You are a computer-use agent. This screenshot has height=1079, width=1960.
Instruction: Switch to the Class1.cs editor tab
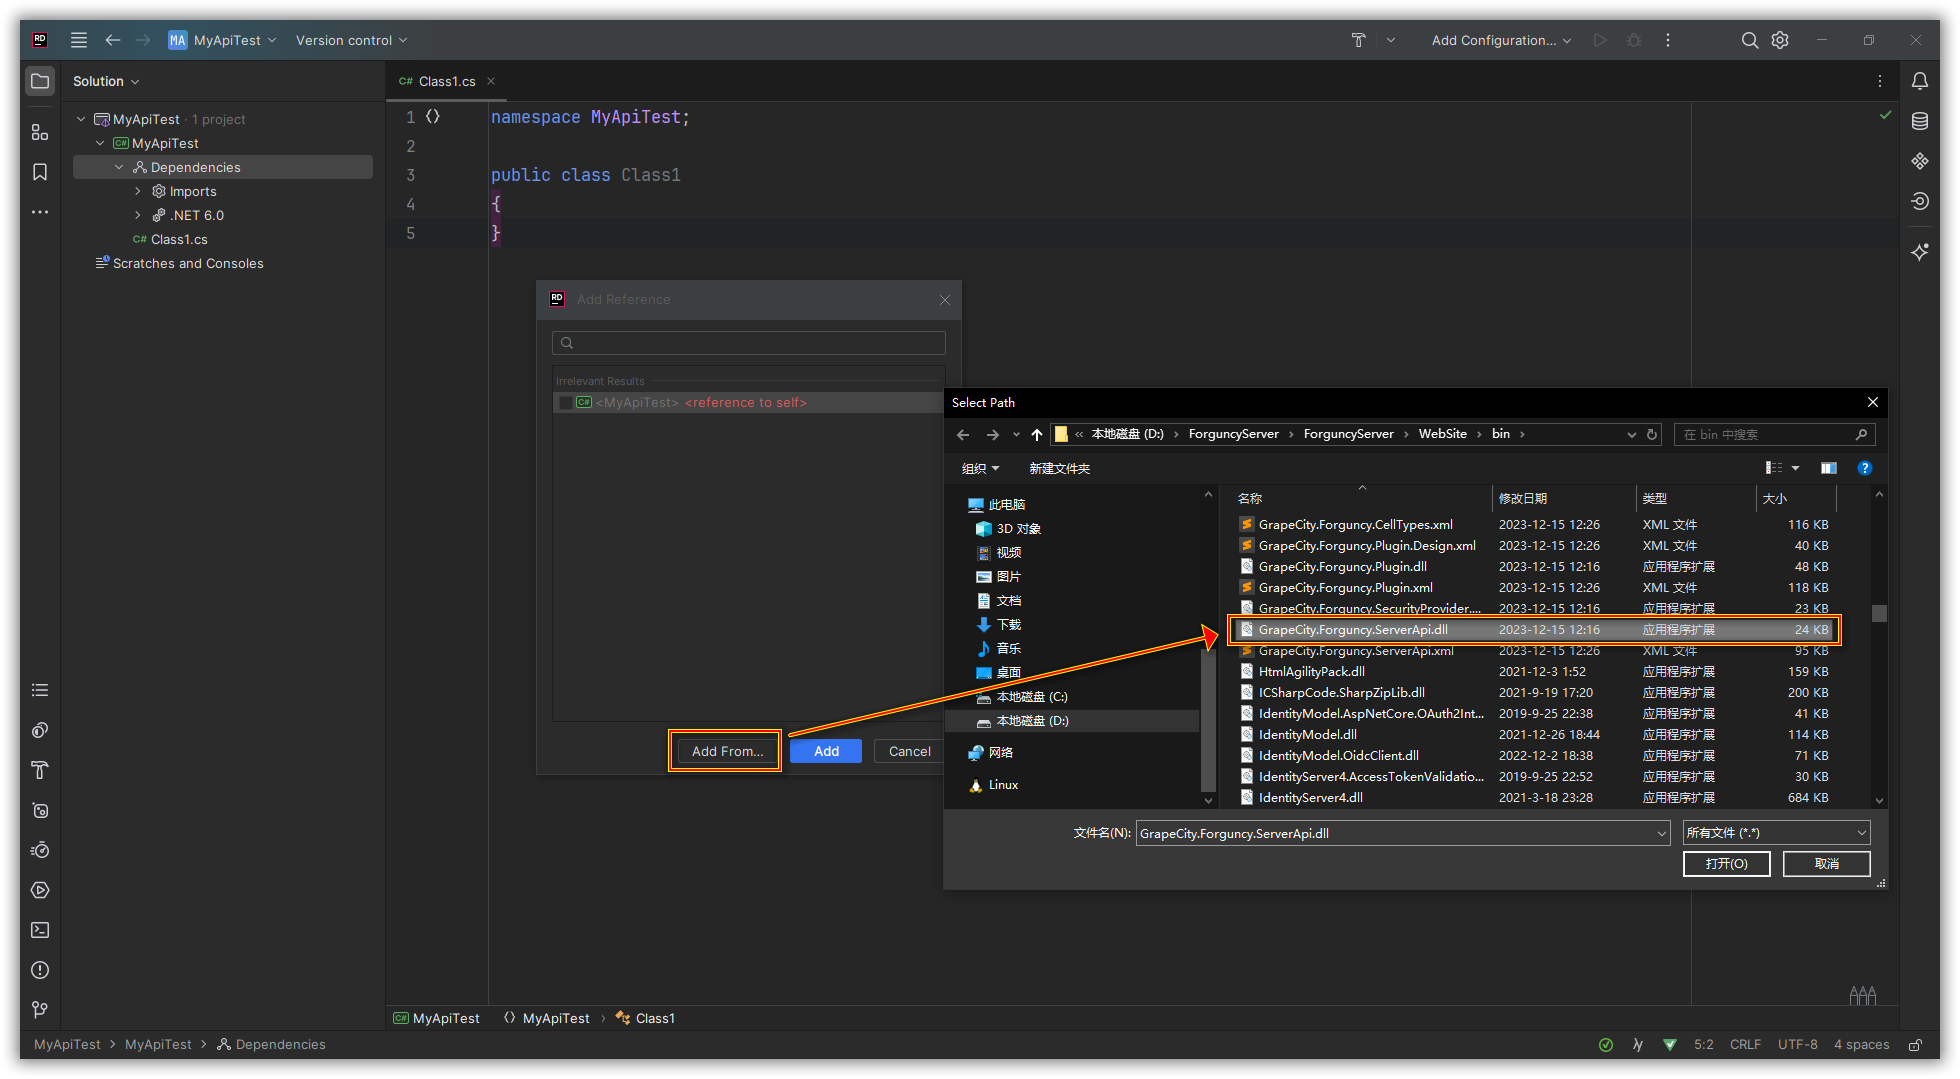point(446,81)
